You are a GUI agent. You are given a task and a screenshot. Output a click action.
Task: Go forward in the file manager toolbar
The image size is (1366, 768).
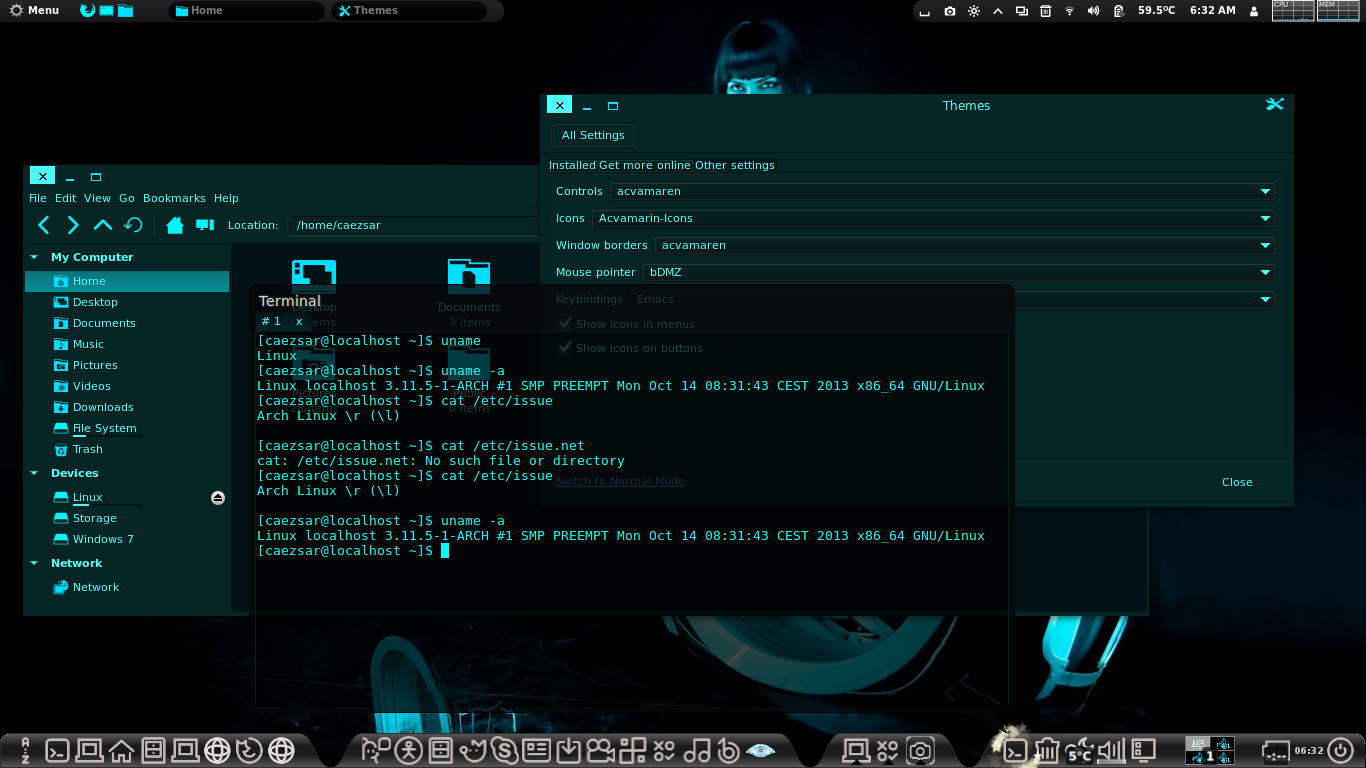72,225
